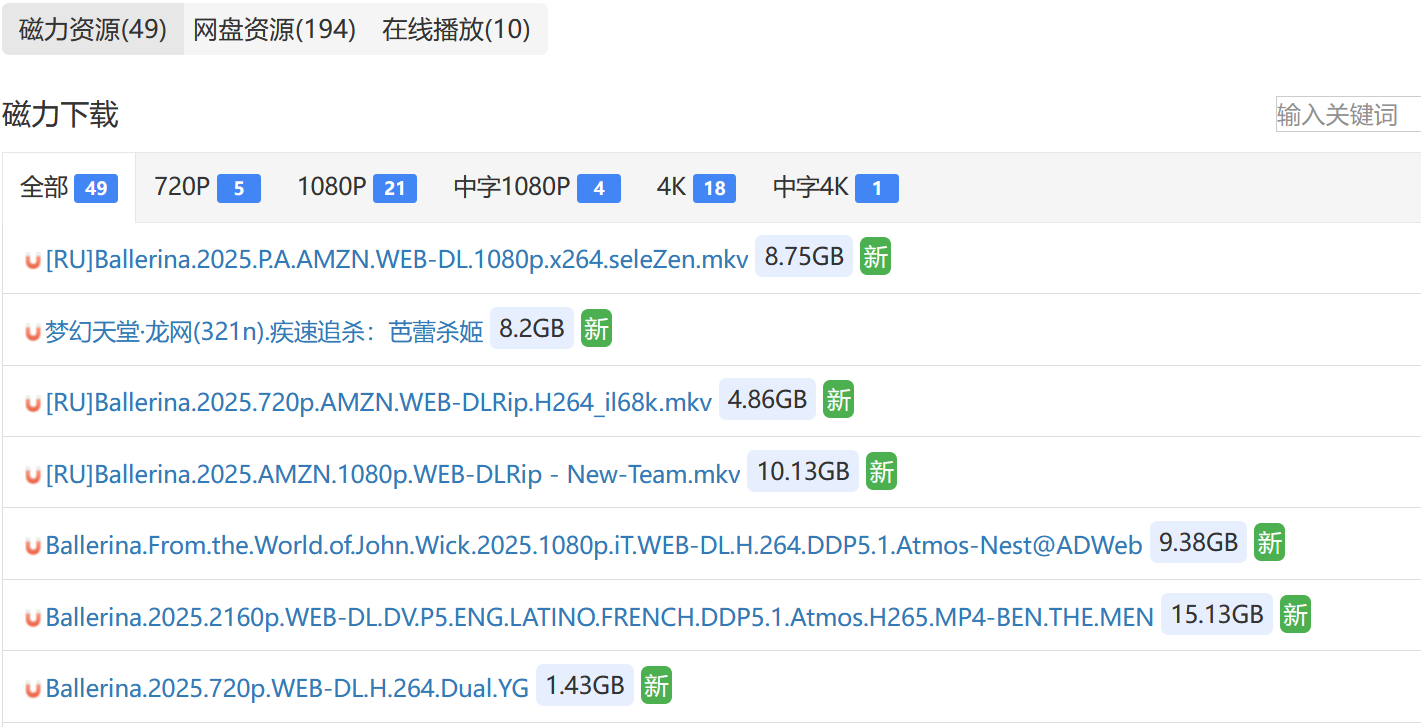The image size is (1421, 727).
Task: Click the 8.75GB size label
Action: [x=804, y=257]
